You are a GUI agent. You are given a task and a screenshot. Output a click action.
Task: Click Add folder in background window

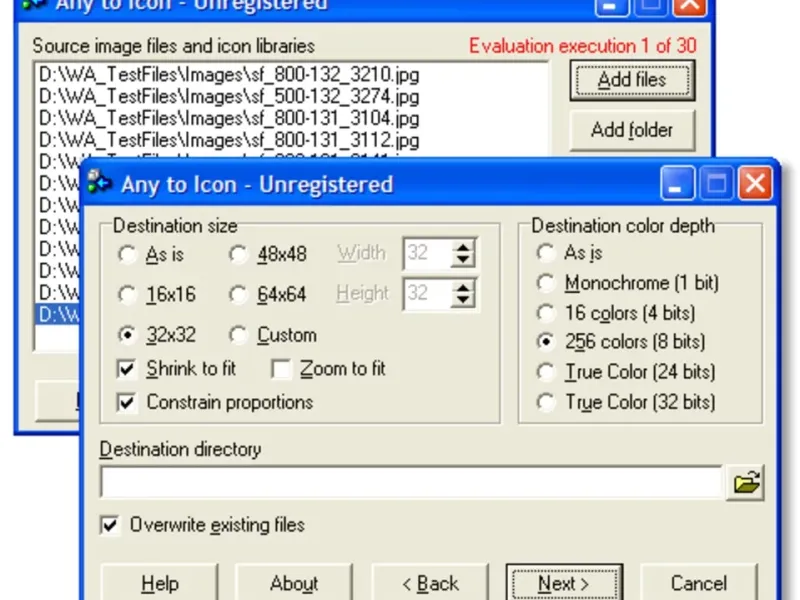[632, 130]
